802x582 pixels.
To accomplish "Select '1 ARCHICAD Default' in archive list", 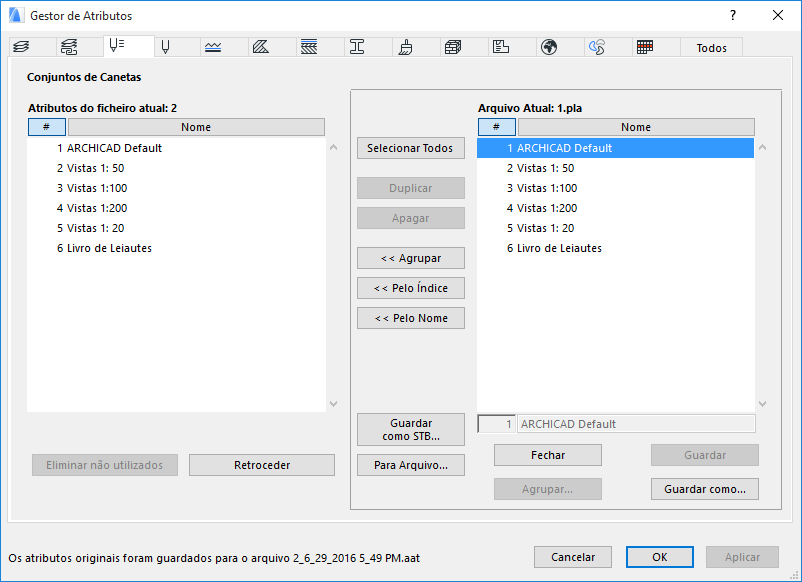I will click(616, 148).
